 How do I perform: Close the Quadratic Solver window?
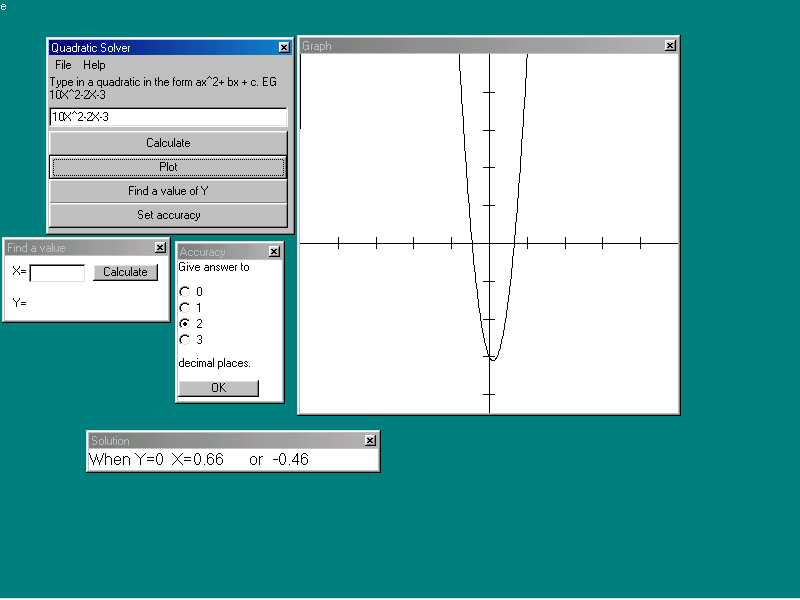pos(284,48)
